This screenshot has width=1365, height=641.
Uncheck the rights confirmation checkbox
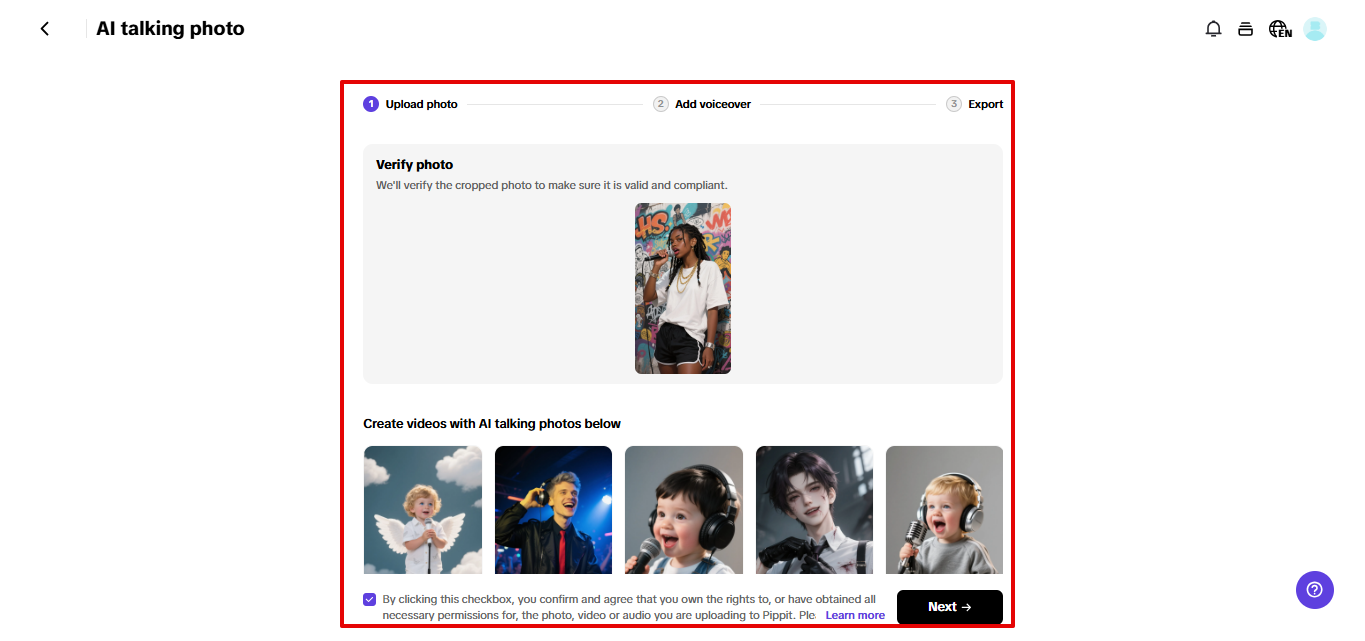click(370, 600)
